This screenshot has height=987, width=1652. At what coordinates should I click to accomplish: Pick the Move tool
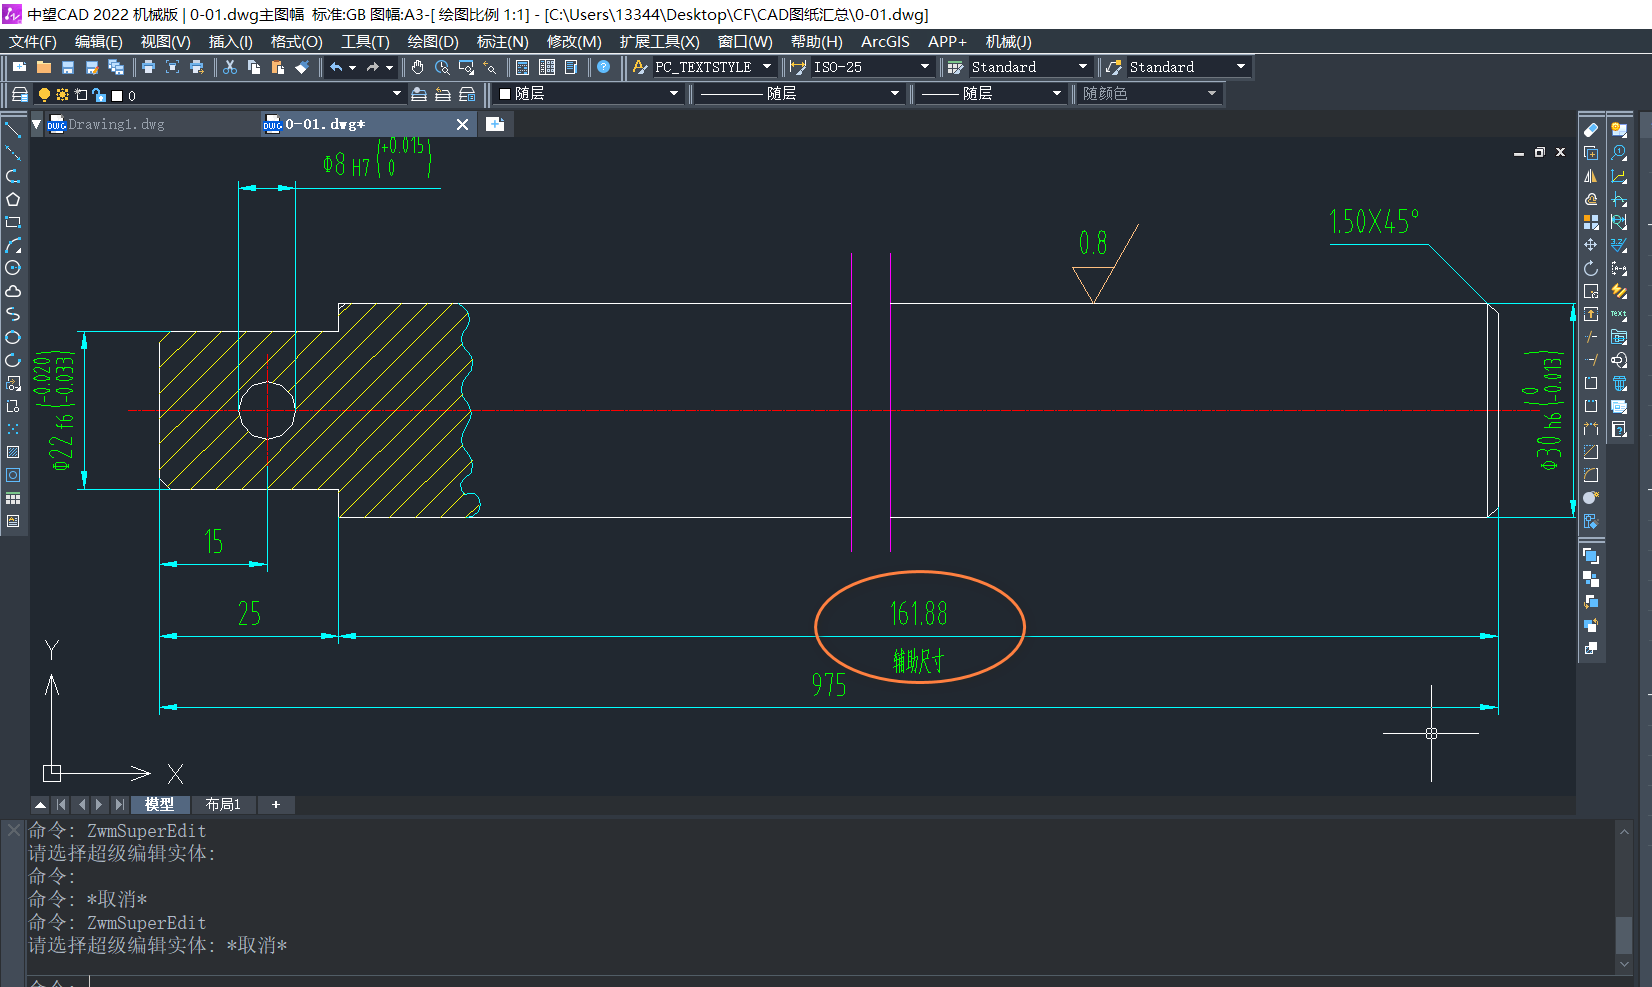(x=1590, y=245)
